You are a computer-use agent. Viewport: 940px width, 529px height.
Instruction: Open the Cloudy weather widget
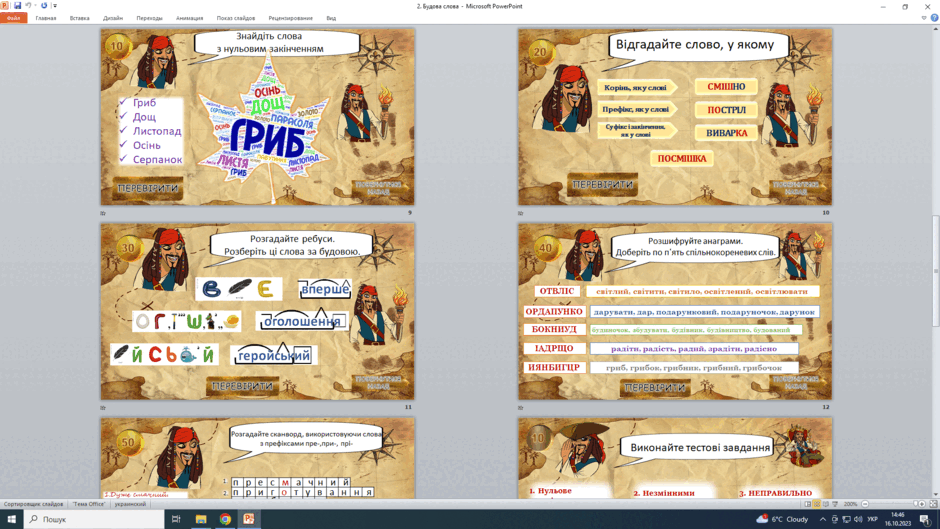[782, 519]
